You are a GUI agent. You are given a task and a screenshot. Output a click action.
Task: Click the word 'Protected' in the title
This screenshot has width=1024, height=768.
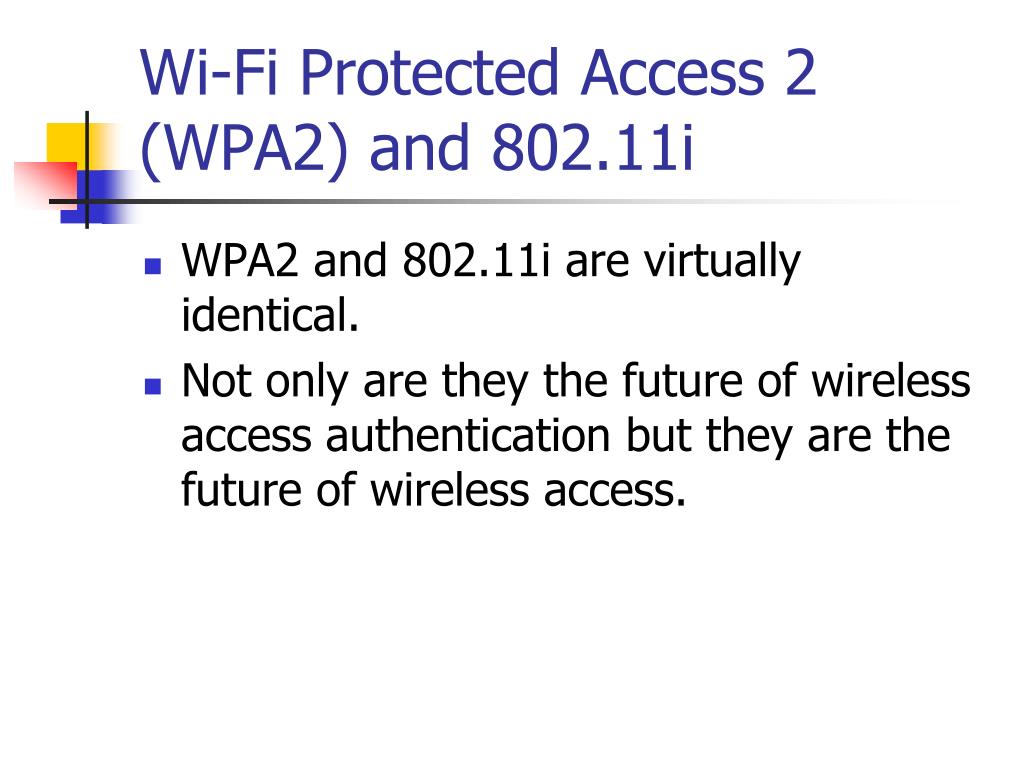point(429,73)
